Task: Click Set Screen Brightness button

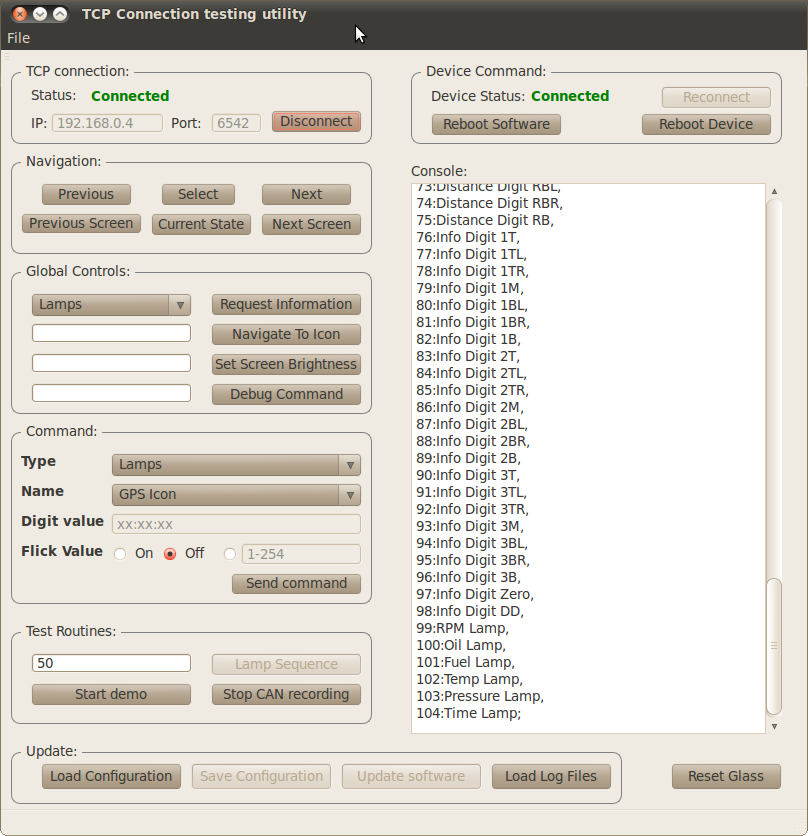Action: [286, 364]
